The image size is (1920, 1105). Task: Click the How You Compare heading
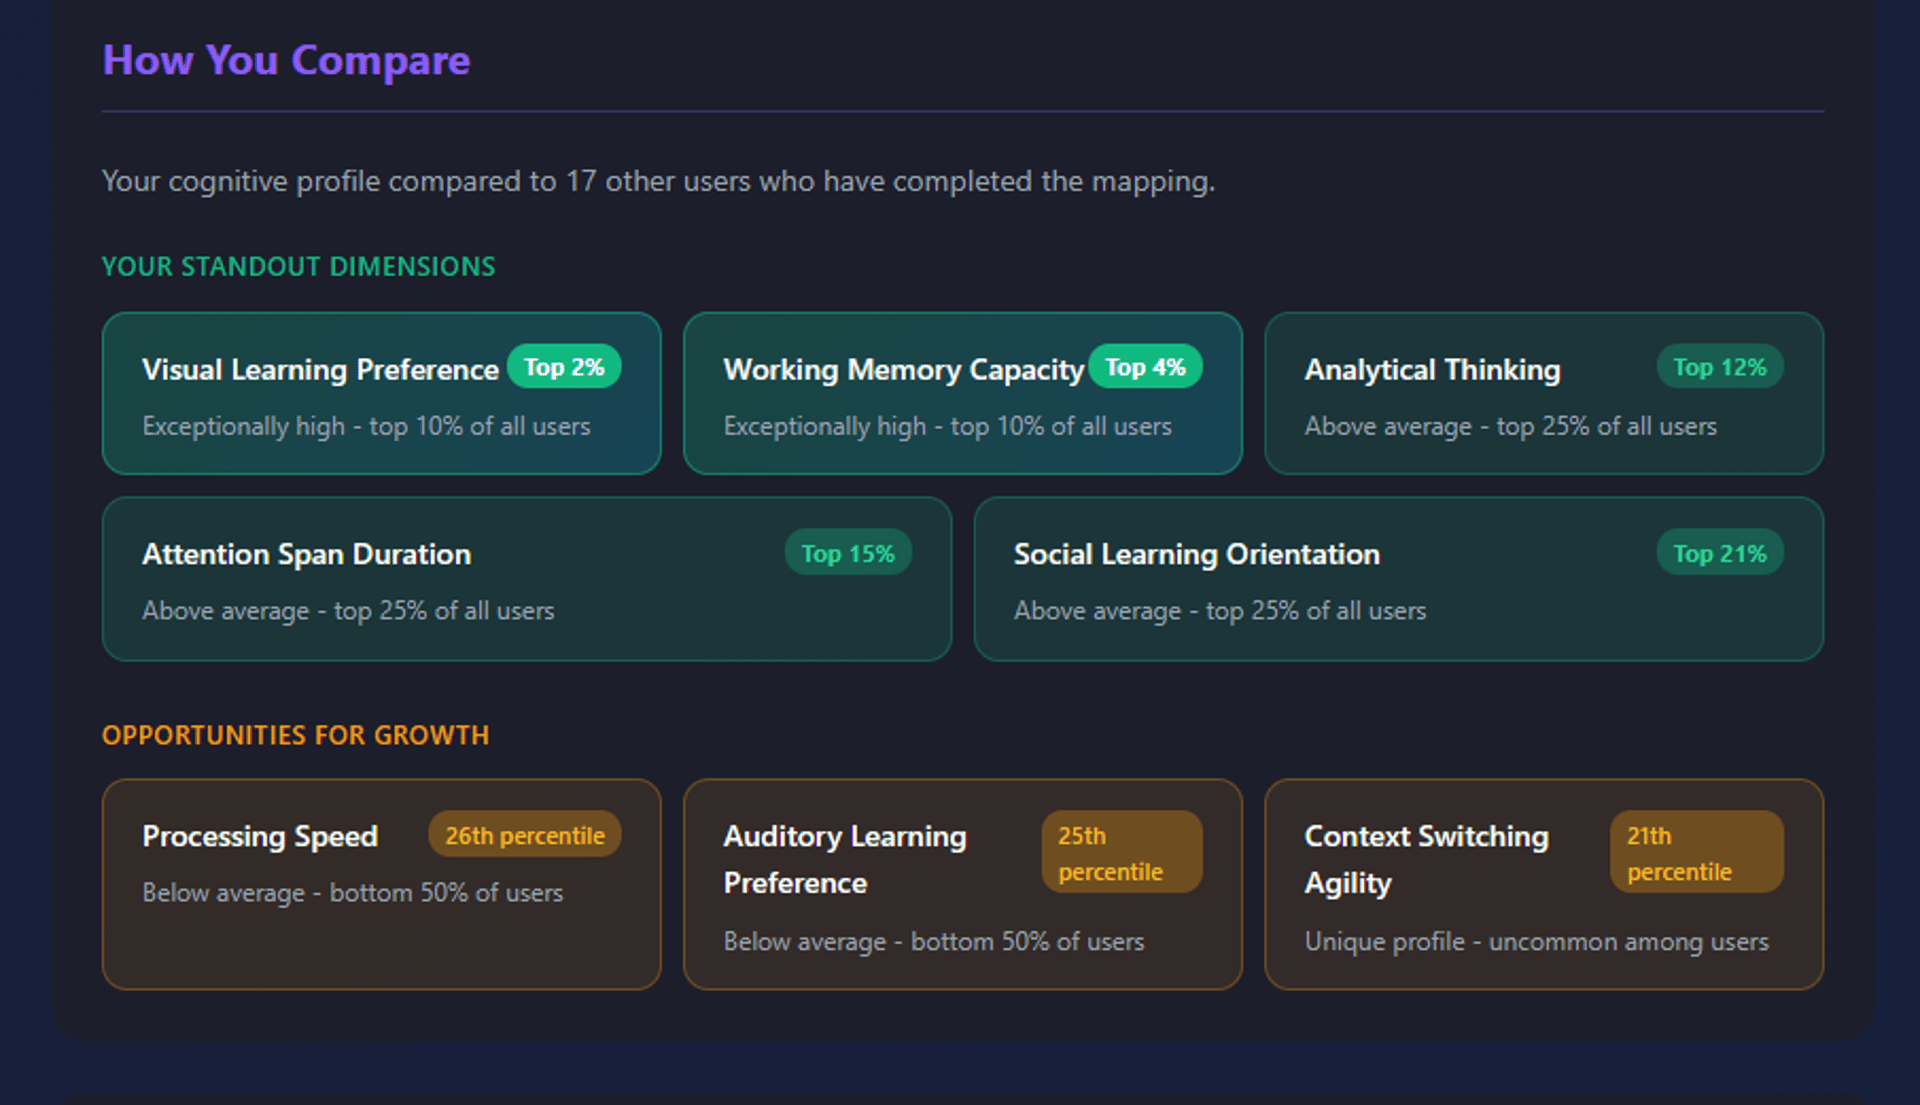point(286,60)
